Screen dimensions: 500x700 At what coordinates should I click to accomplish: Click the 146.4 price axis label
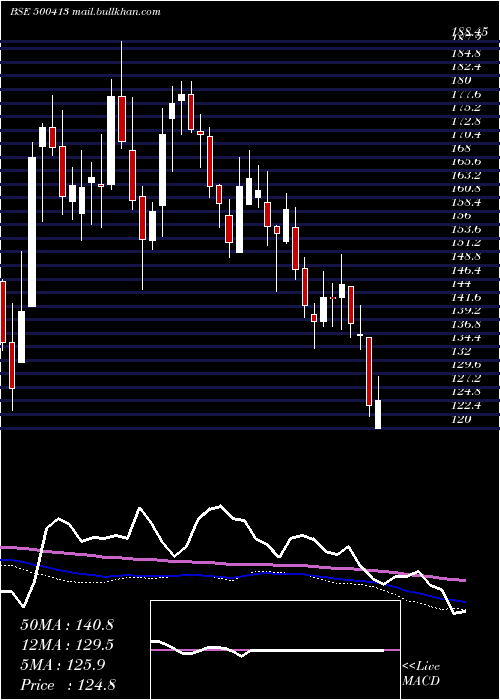(x=466, y=271)
